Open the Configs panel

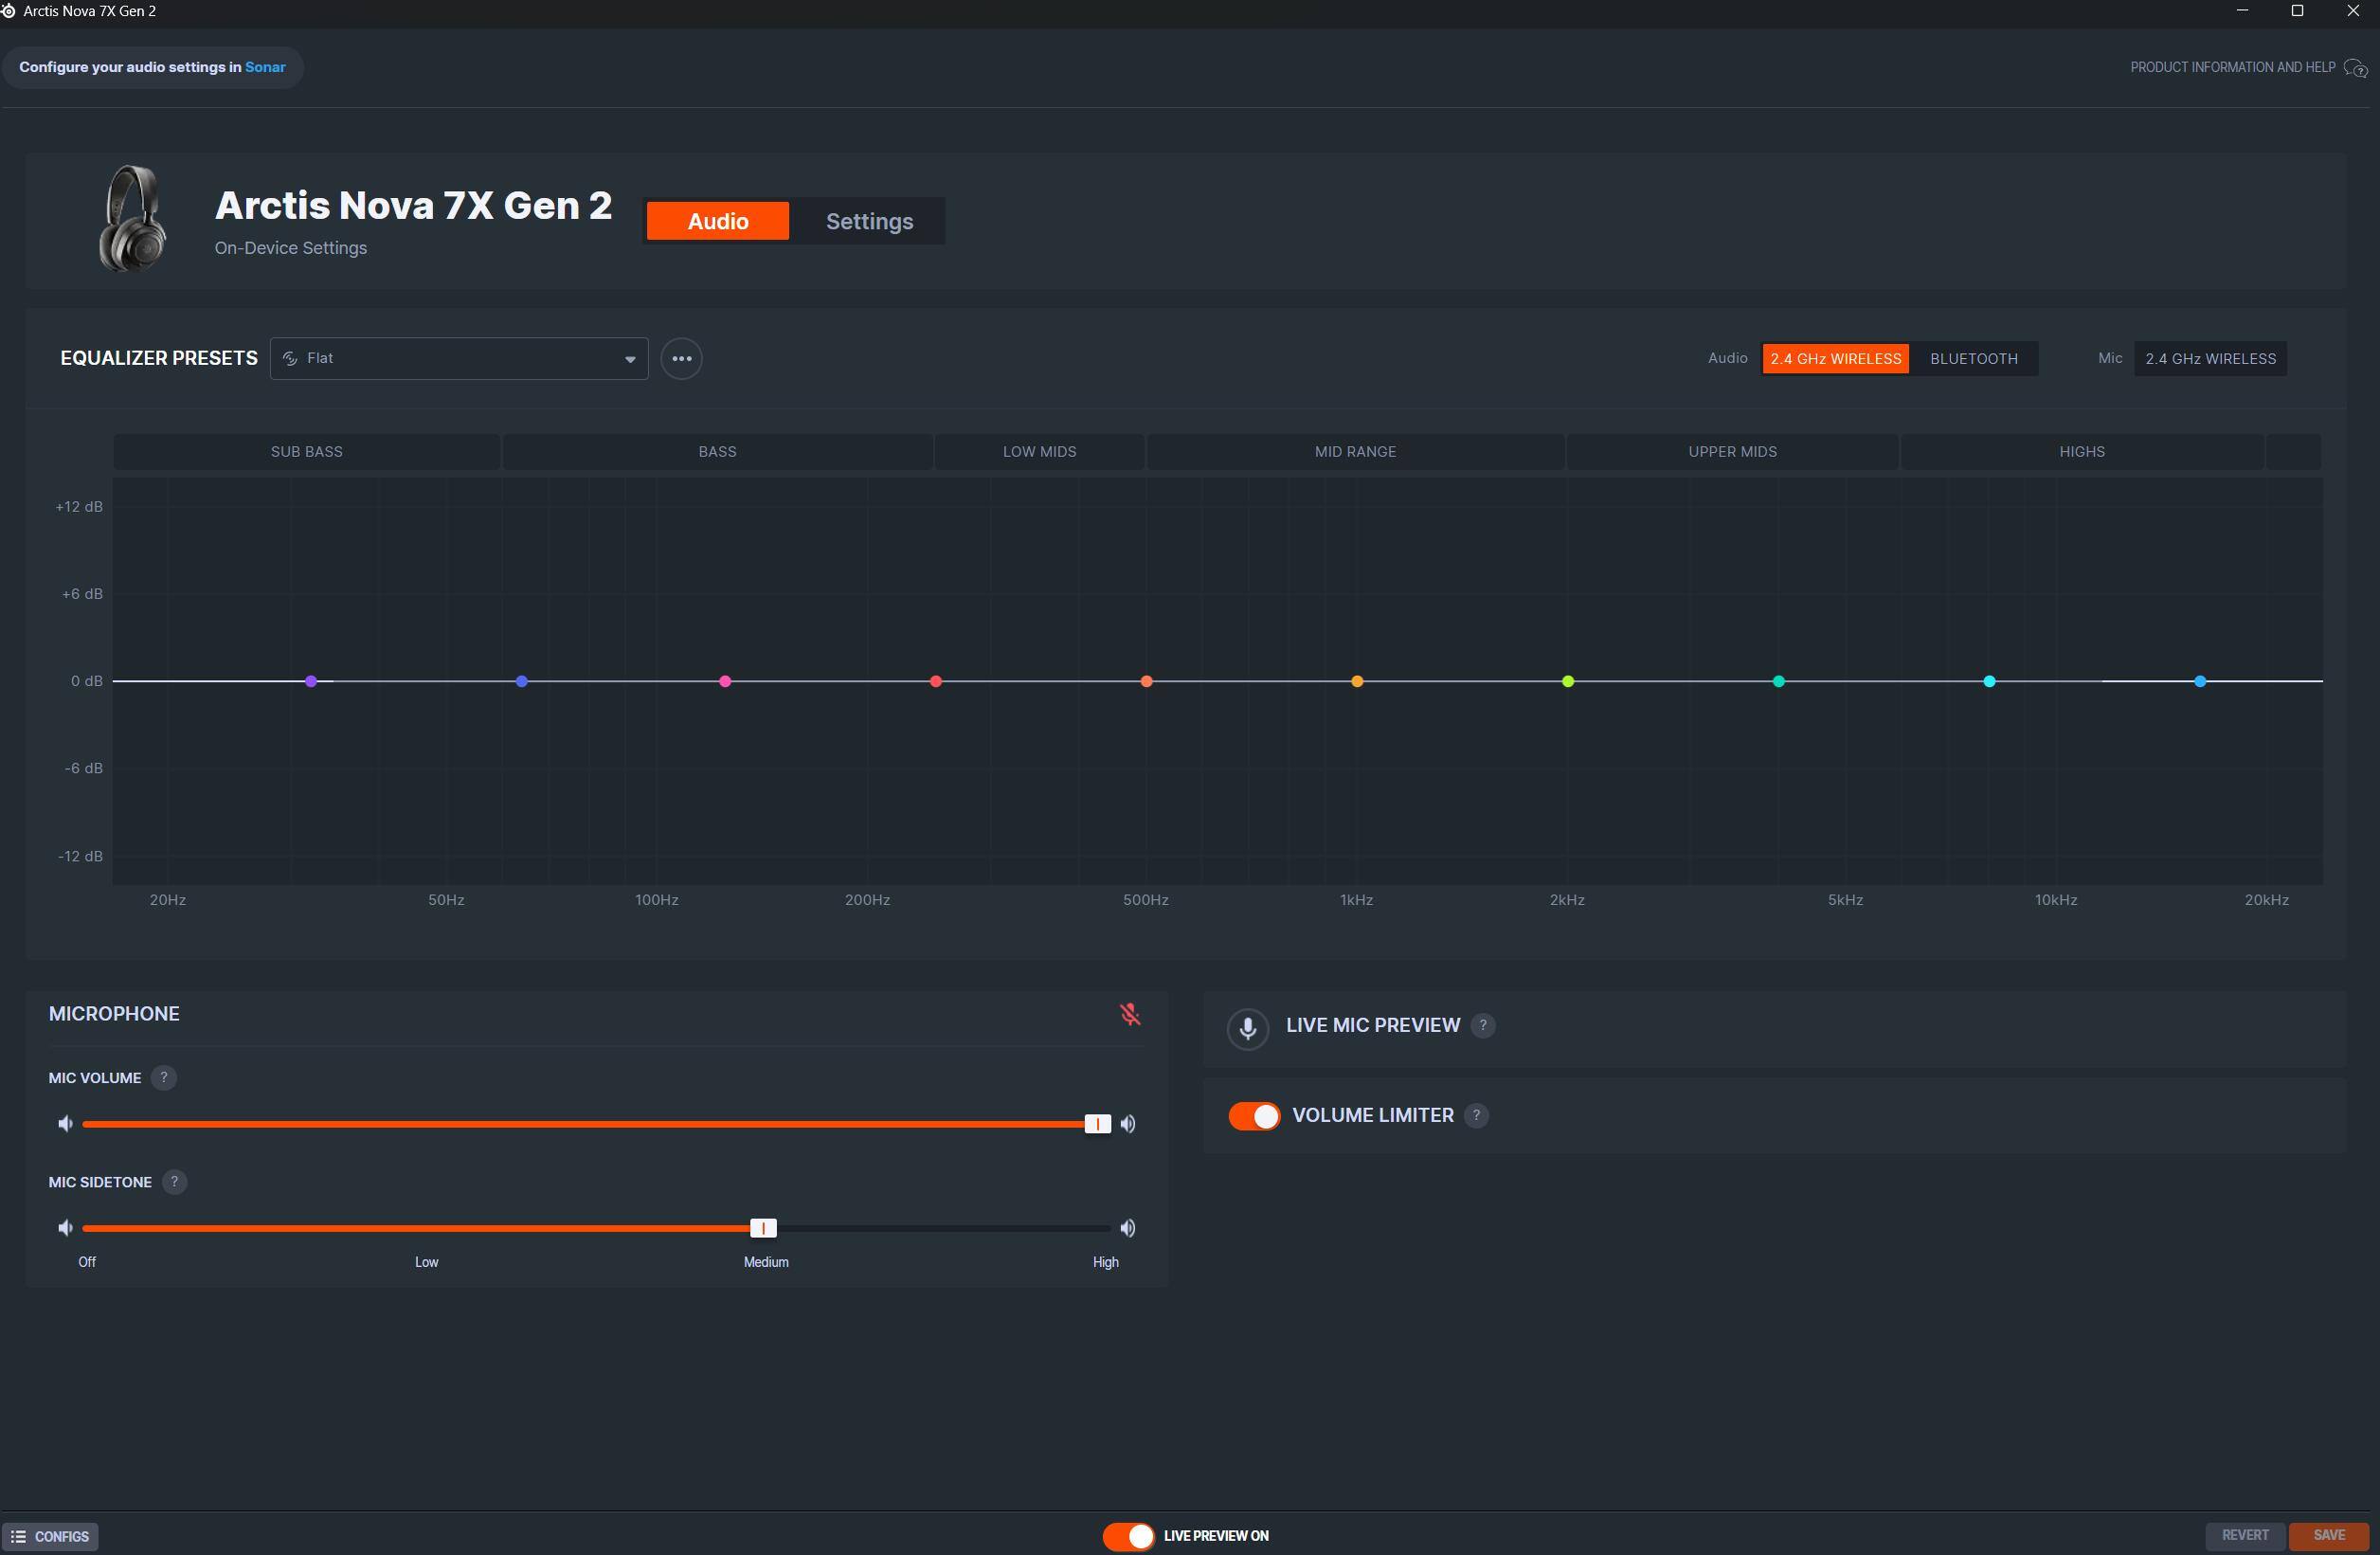50,1536
